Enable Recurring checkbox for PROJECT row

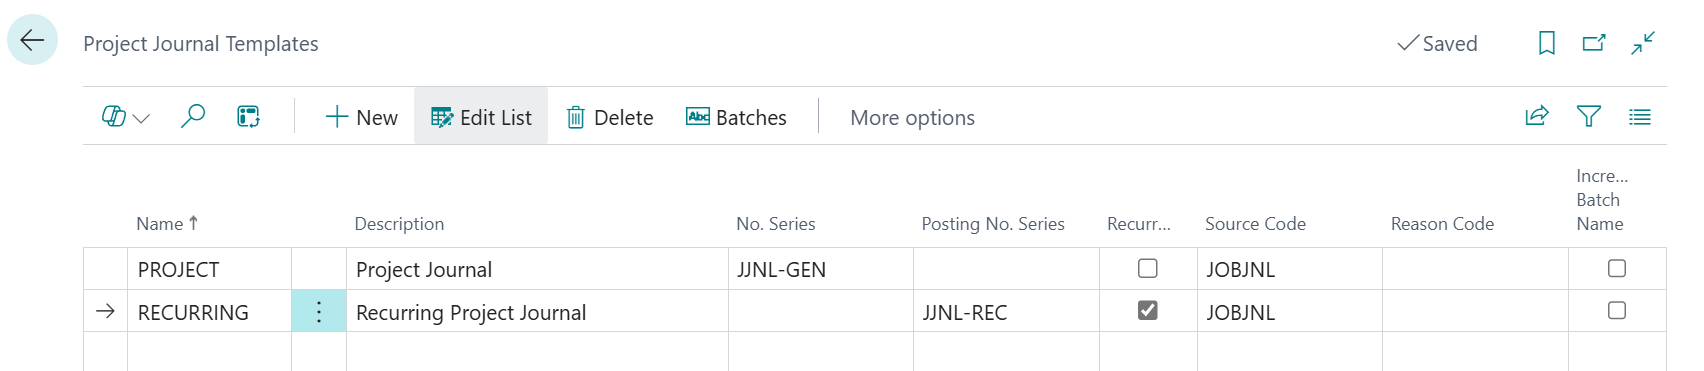(x=1148, y=268)
